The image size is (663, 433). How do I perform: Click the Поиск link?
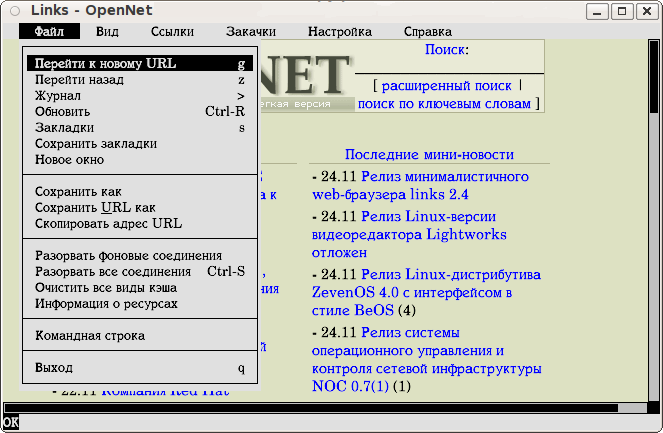coord(444,50)
